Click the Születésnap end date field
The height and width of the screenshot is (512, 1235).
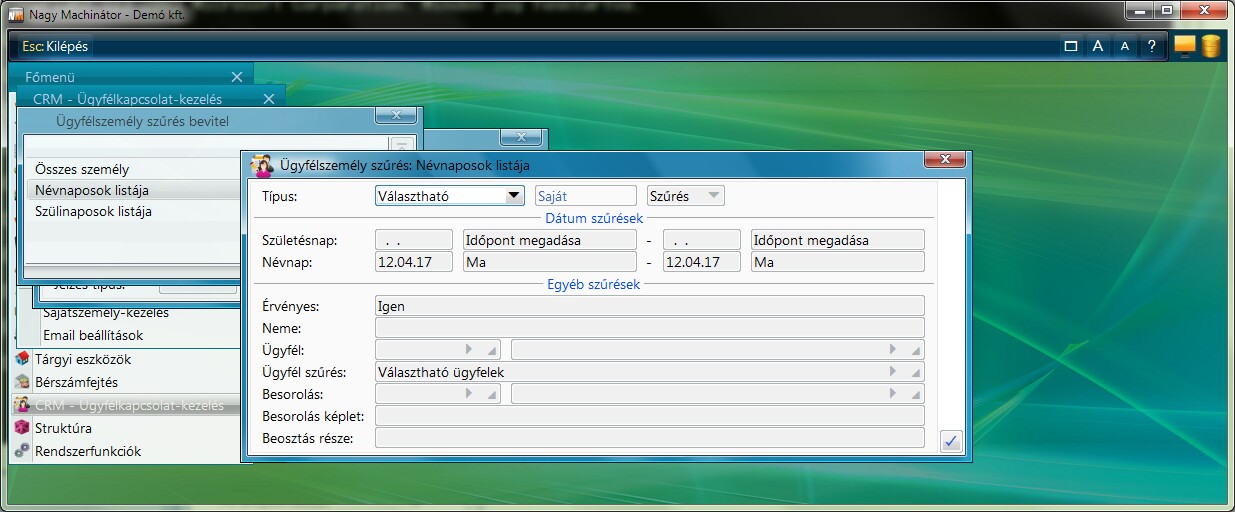[702, 240]
